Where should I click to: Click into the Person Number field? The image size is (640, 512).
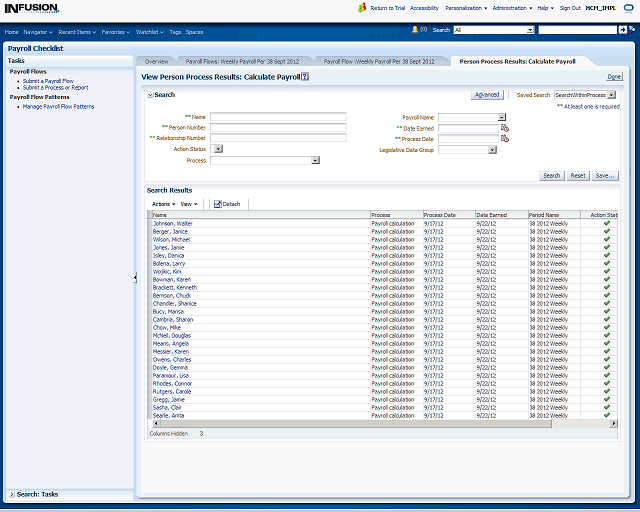[278, 128]
